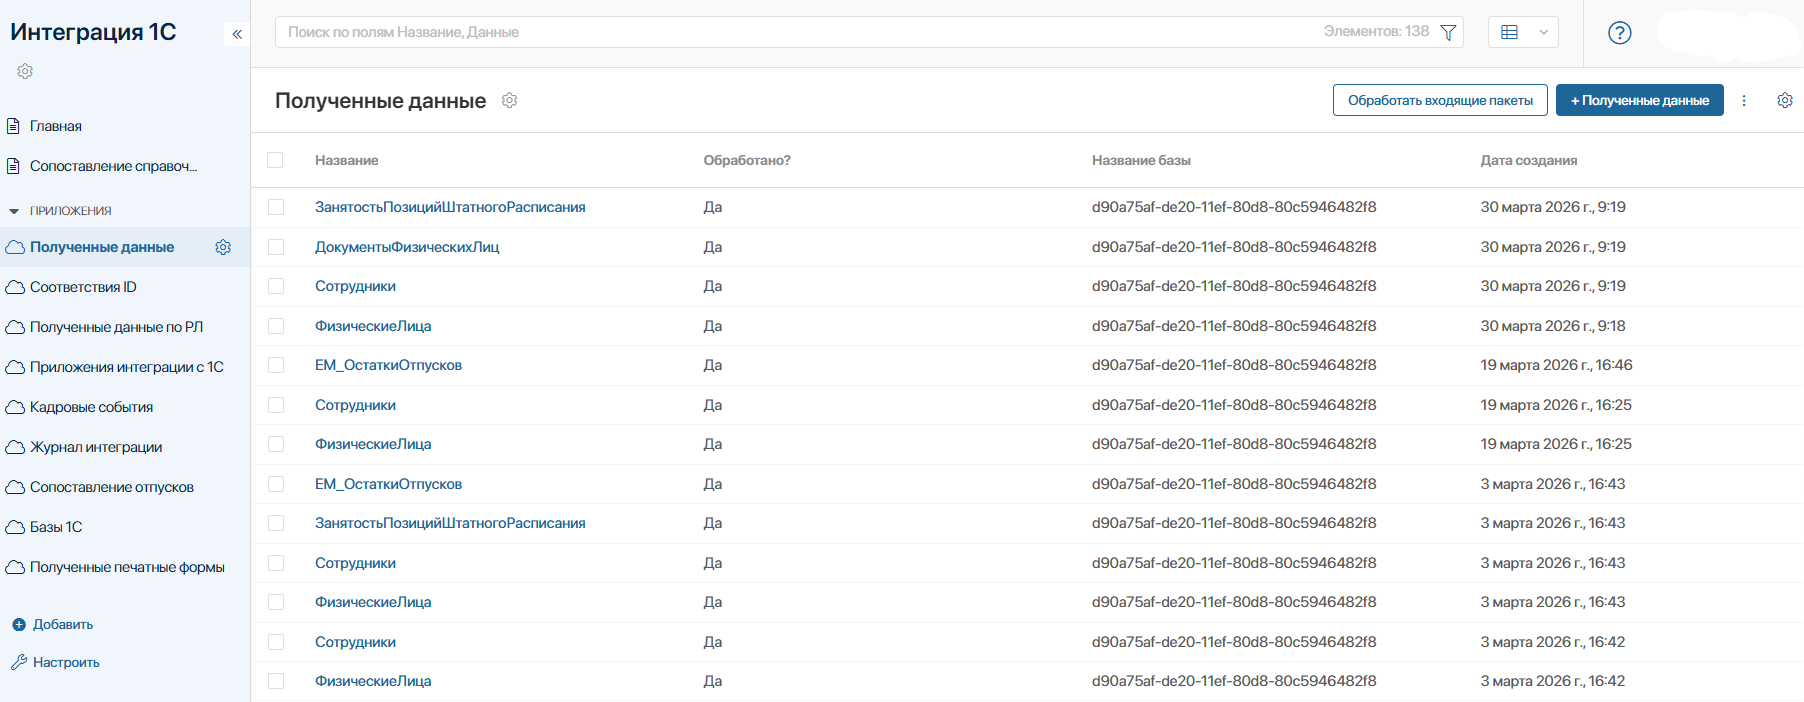Click the plus icon next to Добавить

pyautogui.click(x=18, y=624)
